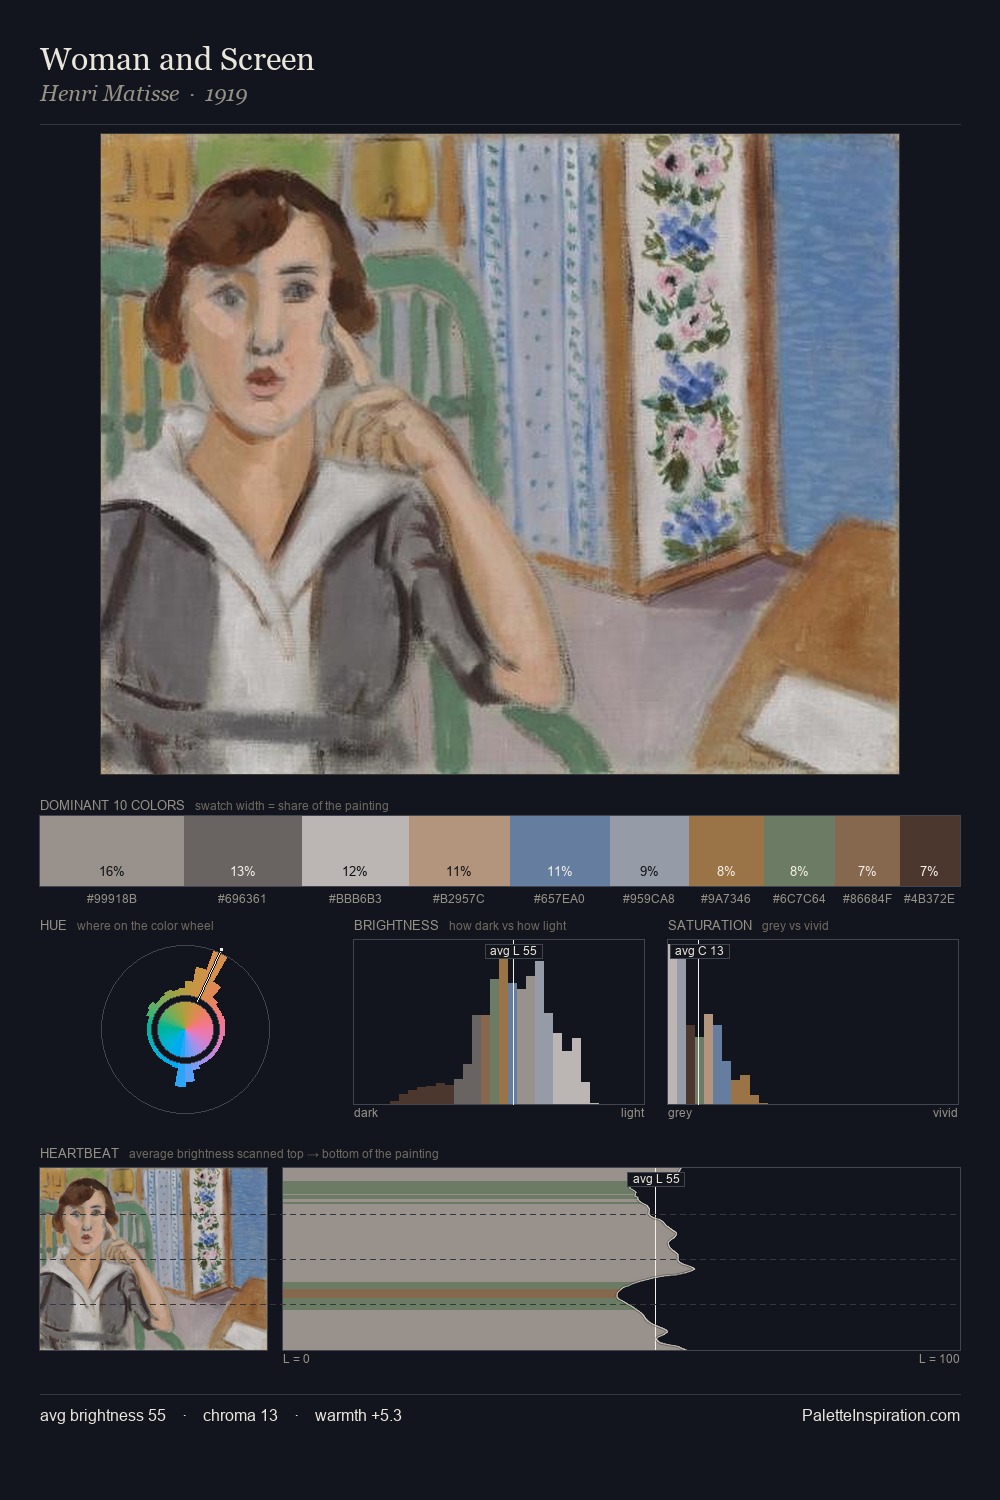The image size is (1000, 1500).
Task: Click the 'HUE' section heading
Action: coord(53,925)
